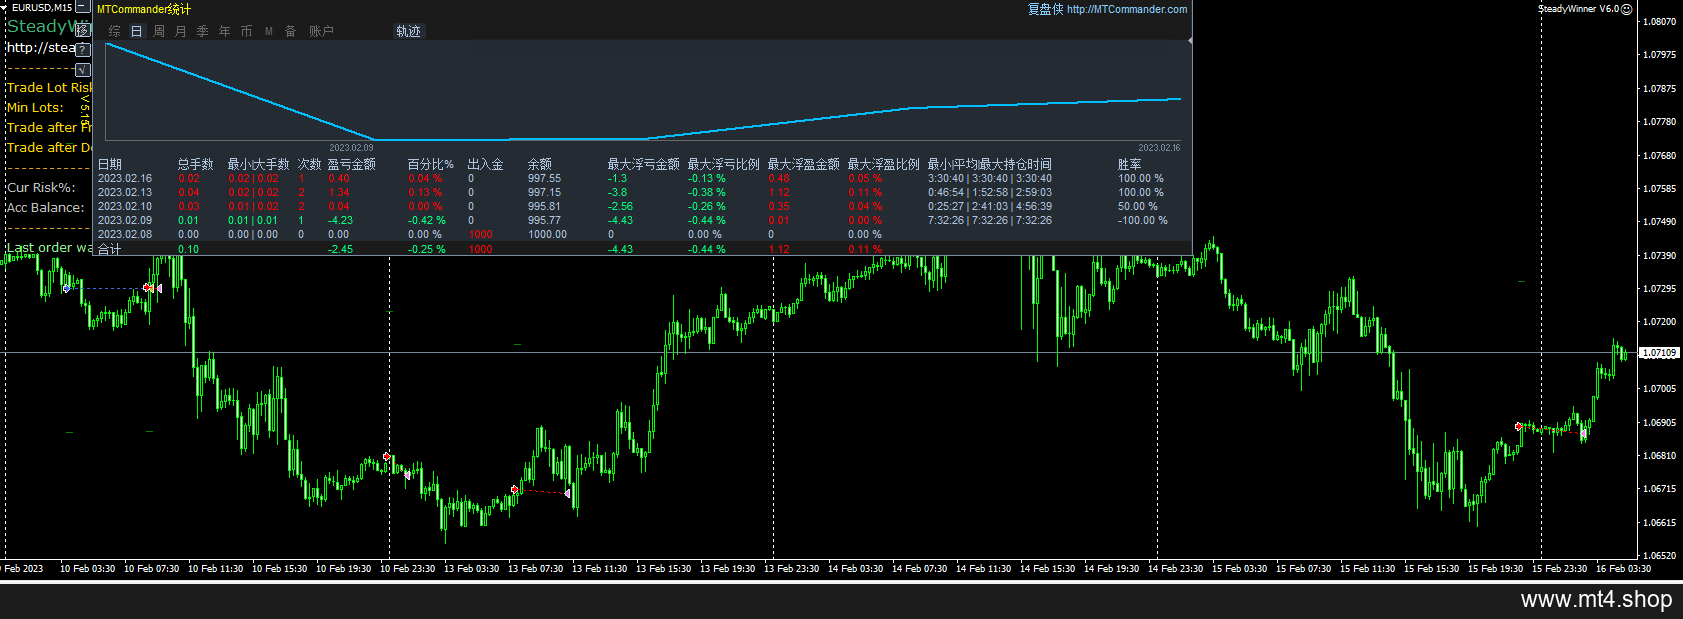Click the 最大浮亏金额 column header

(x=644, y=164)
